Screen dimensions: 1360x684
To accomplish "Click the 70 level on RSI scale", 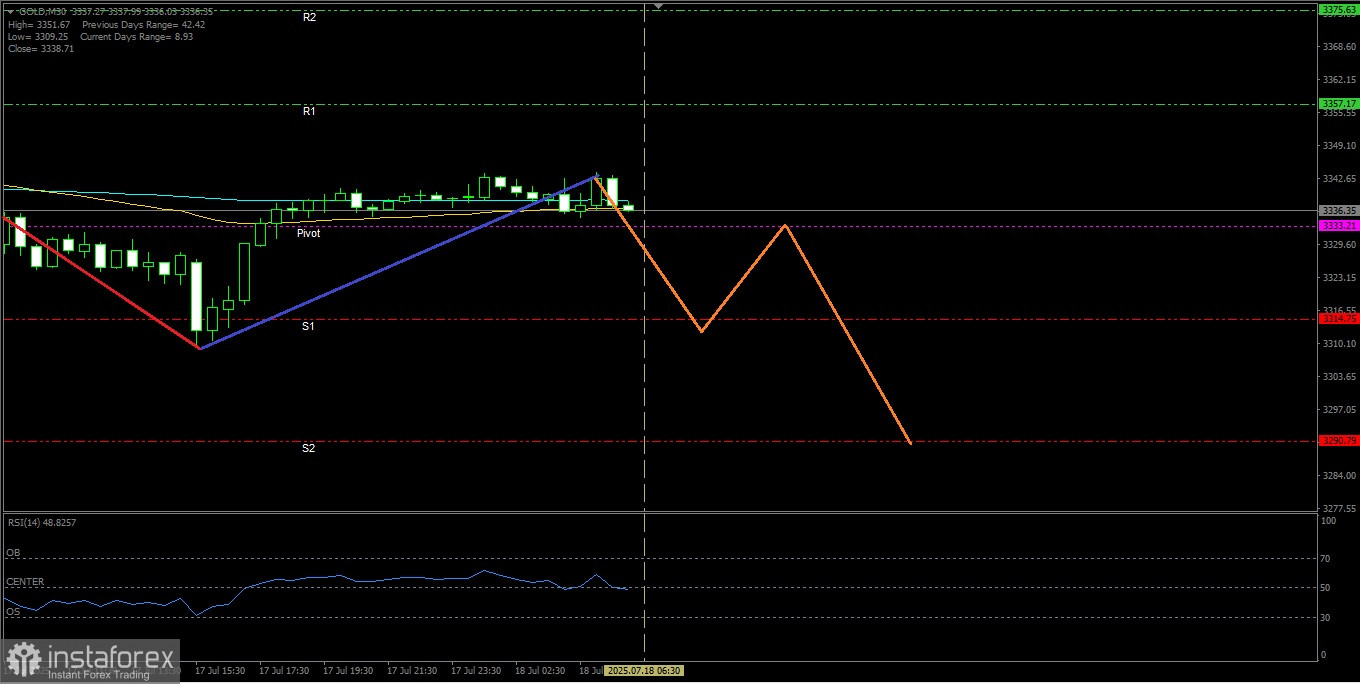I will pos(1327,559).
